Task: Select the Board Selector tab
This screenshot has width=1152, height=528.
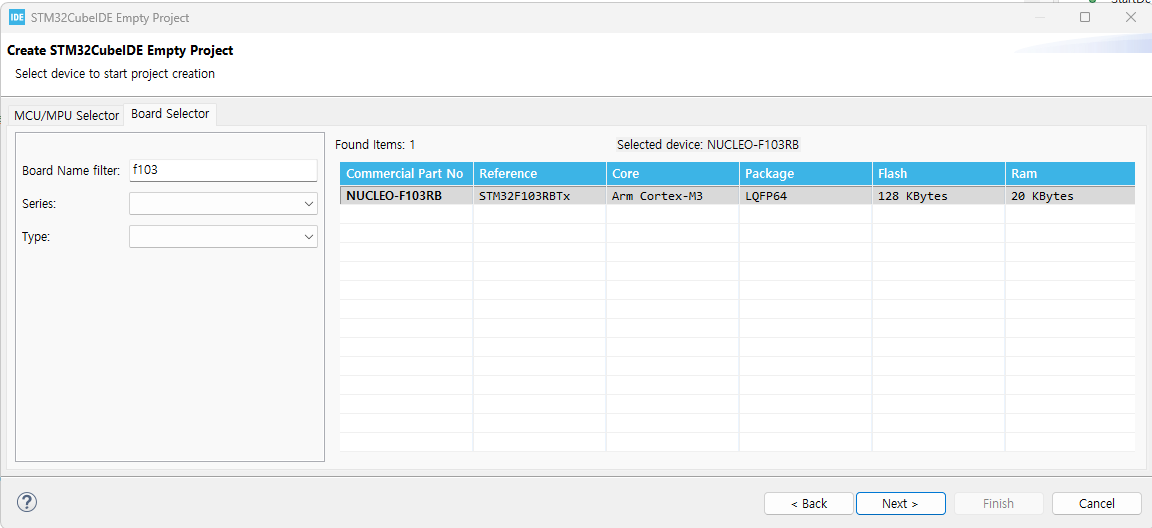Action: [x=170, y=114]
